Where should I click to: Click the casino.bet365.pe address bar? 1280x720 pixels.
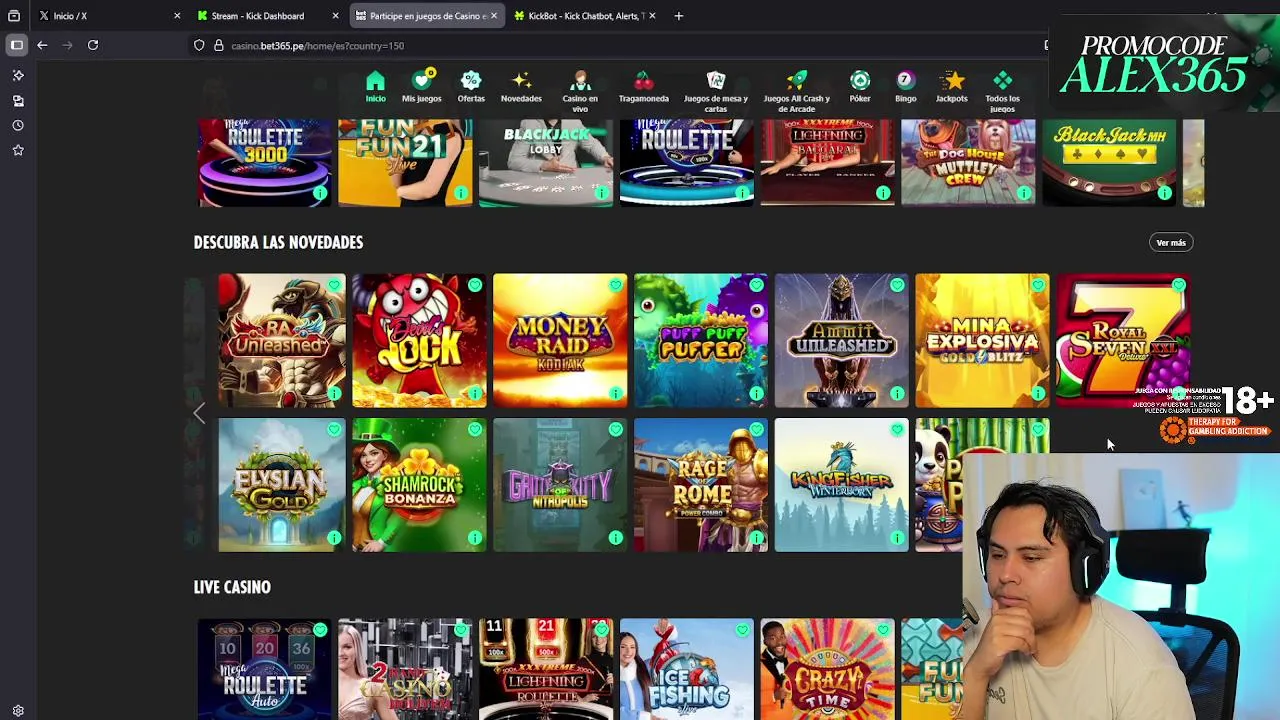click(620, 45)
